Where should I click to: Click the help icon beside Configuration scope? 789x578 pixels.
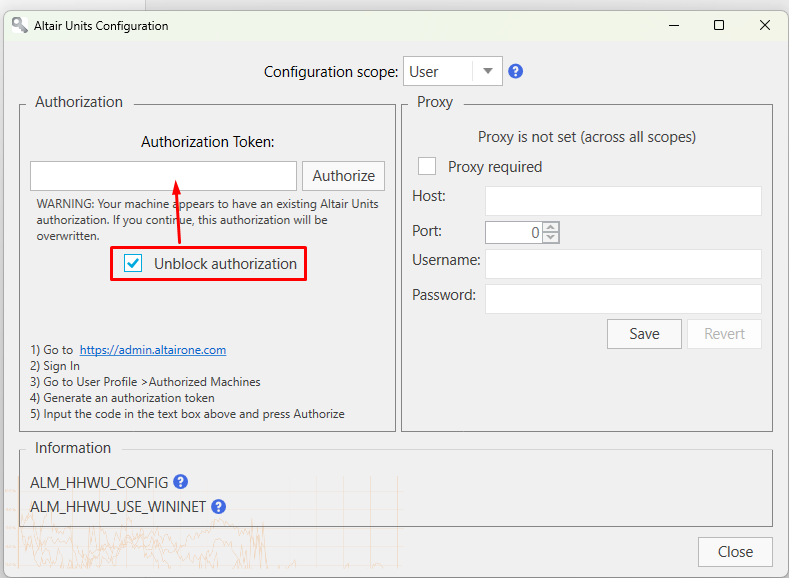[x=515, y=71]
